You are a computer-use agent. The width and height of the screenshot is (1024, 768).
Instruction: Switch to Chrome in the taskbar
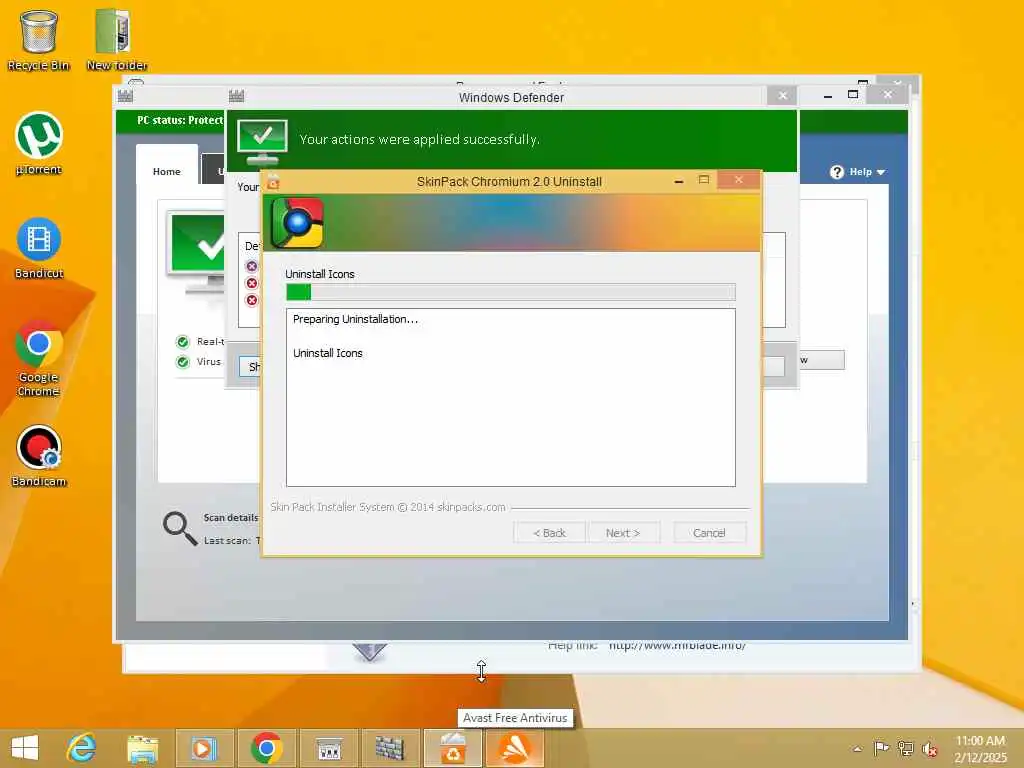pos(266,748)
